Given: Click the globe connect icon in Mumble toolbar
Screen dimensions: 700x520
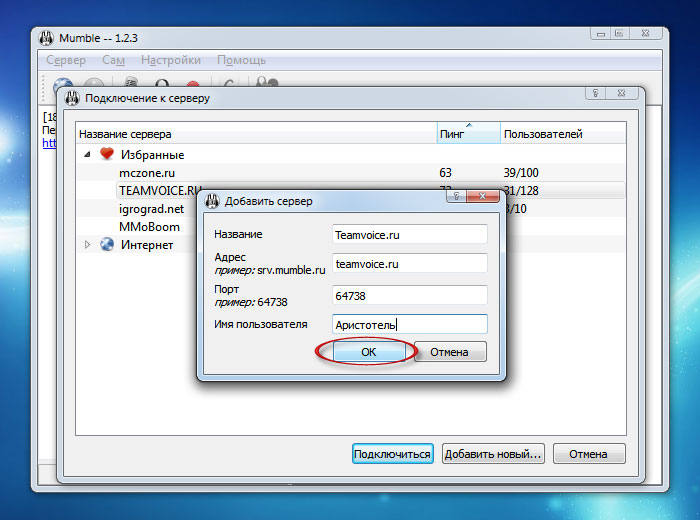Looking at the screenshot, I should tap(63, 83).
